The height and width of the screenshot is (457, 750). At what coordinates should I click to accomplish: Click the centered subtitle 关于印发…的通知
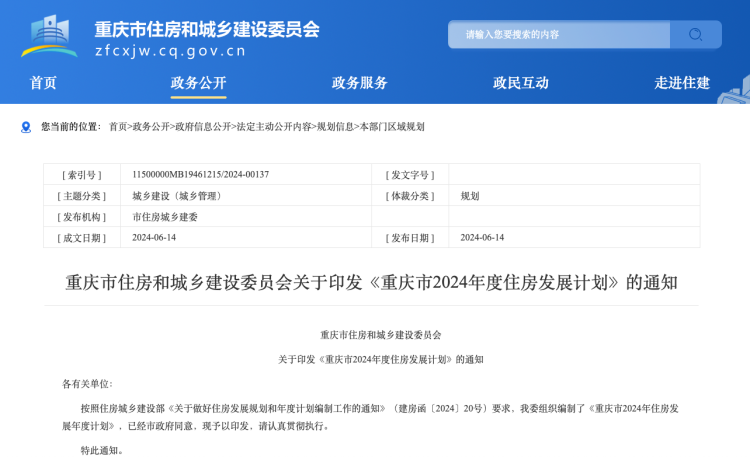[x=381, y=359]
